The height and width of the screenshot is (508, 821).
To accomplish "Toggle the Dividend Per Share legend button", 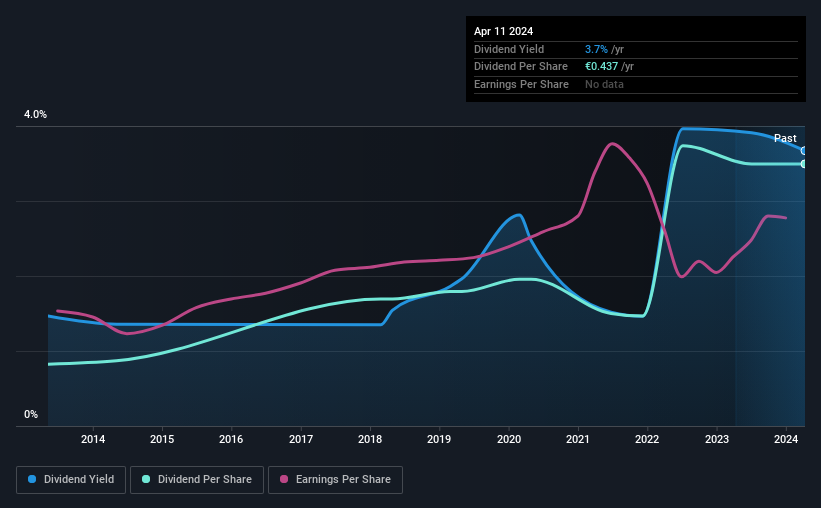I will (x=197, y=480).
